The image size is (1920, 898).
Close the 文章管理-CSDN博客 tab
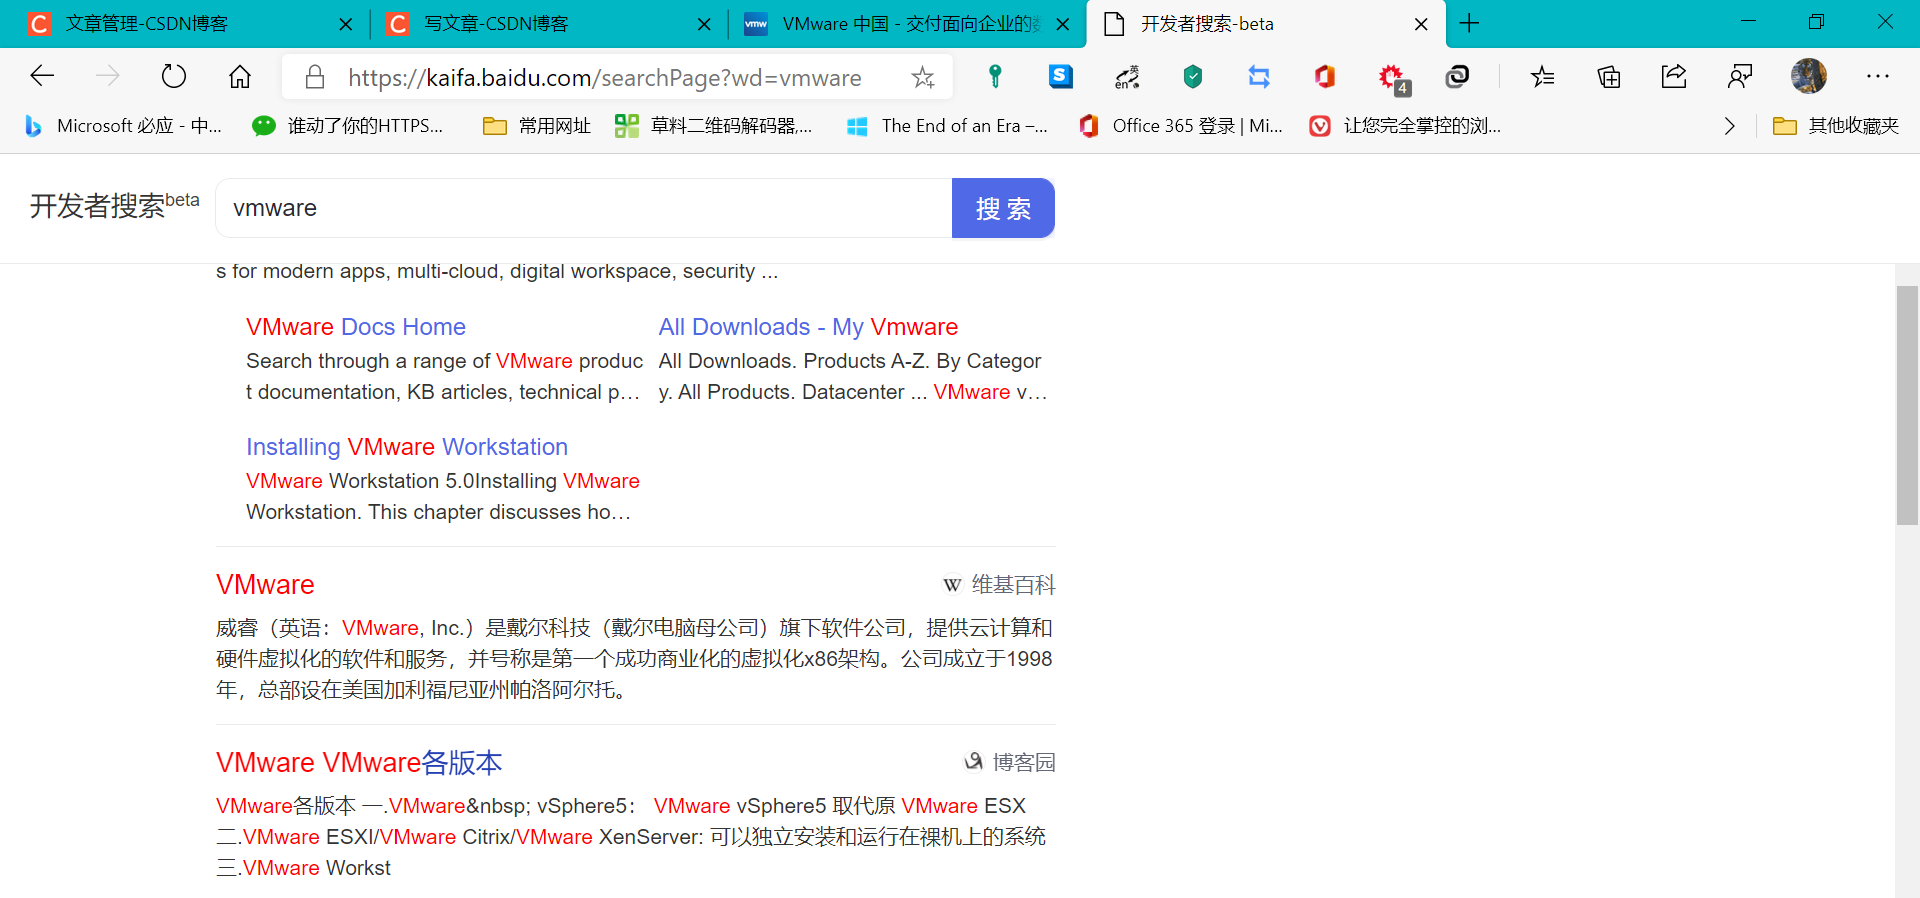(346, 24)
